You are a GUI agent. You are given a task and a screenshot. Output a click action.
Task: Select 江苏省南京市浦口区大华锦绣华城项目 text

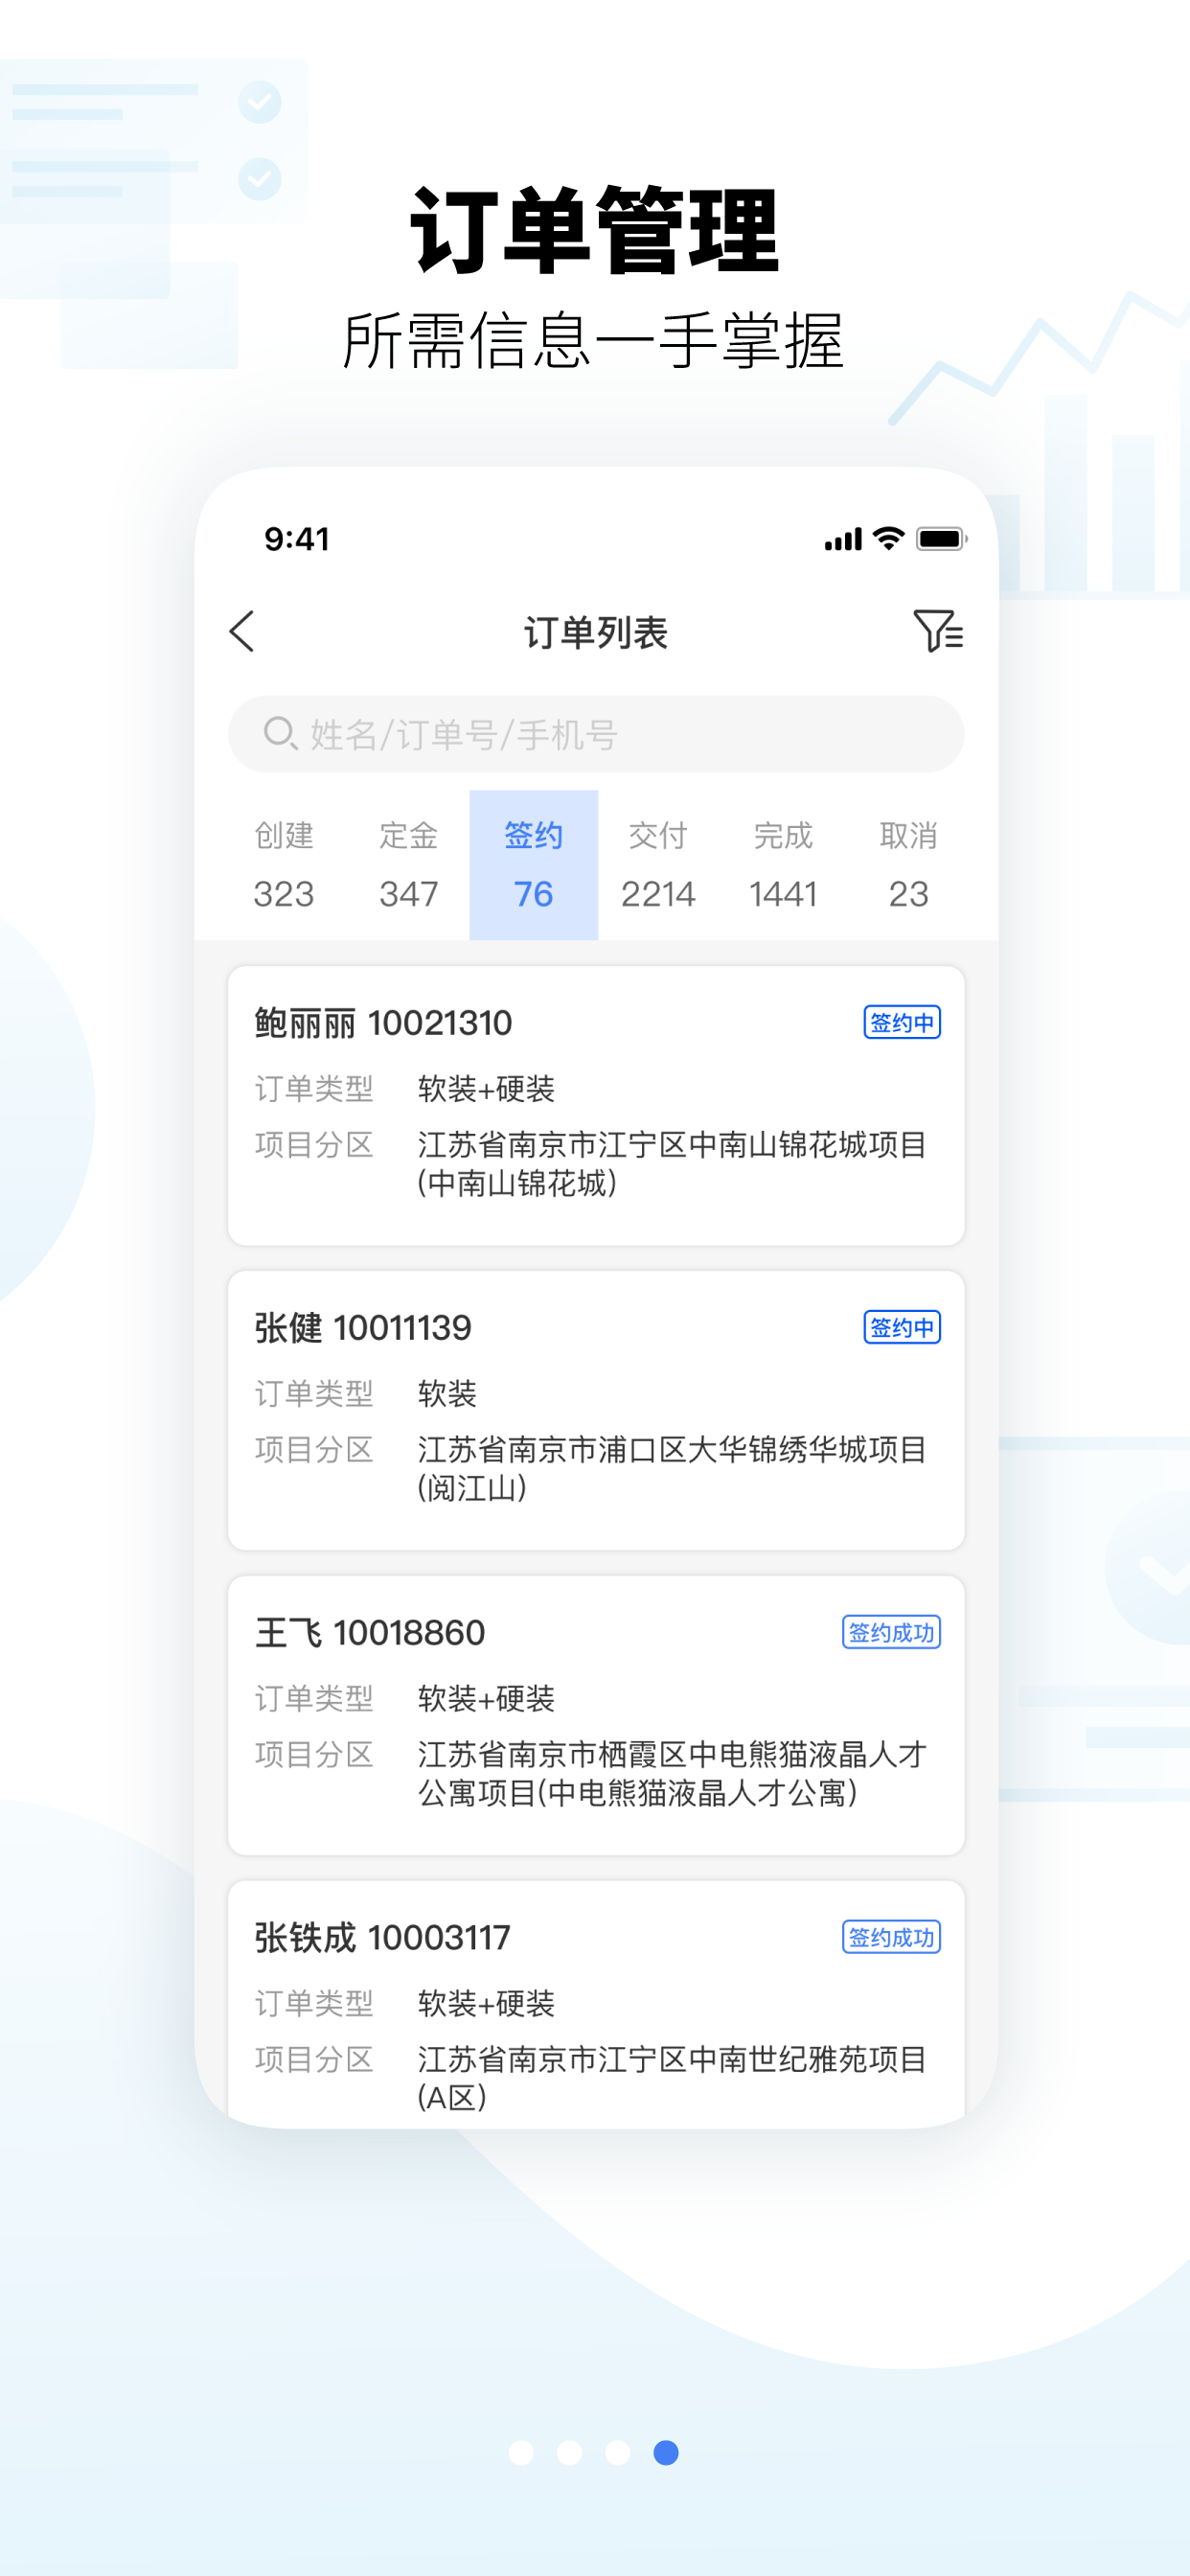coord(672,1449)
